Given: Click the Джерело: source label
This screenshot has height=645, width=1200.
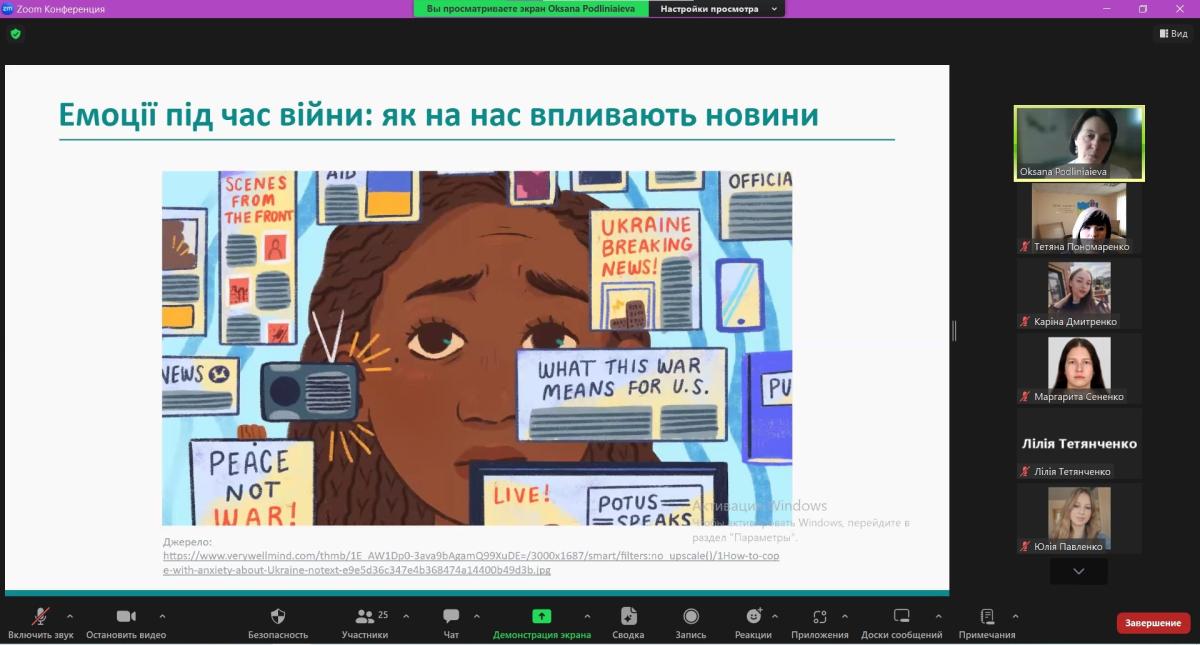Looking at the screenshot, I should (x=188, y=542).
